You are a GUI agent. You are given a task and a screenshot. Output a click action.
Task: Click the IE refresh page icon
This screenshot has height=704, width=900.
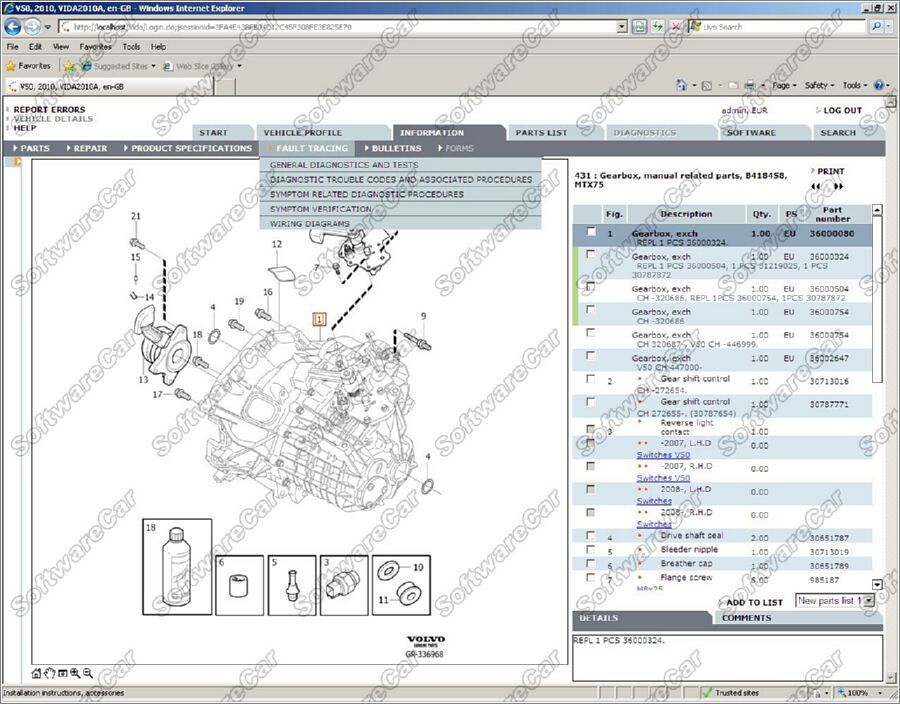658,27
